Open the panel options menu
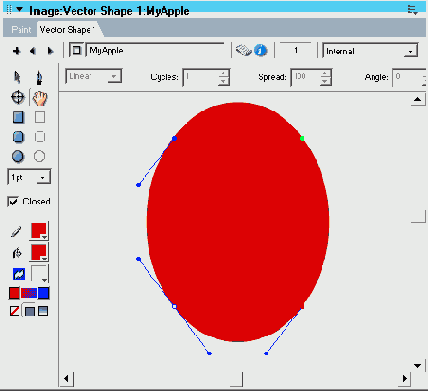 412,10
